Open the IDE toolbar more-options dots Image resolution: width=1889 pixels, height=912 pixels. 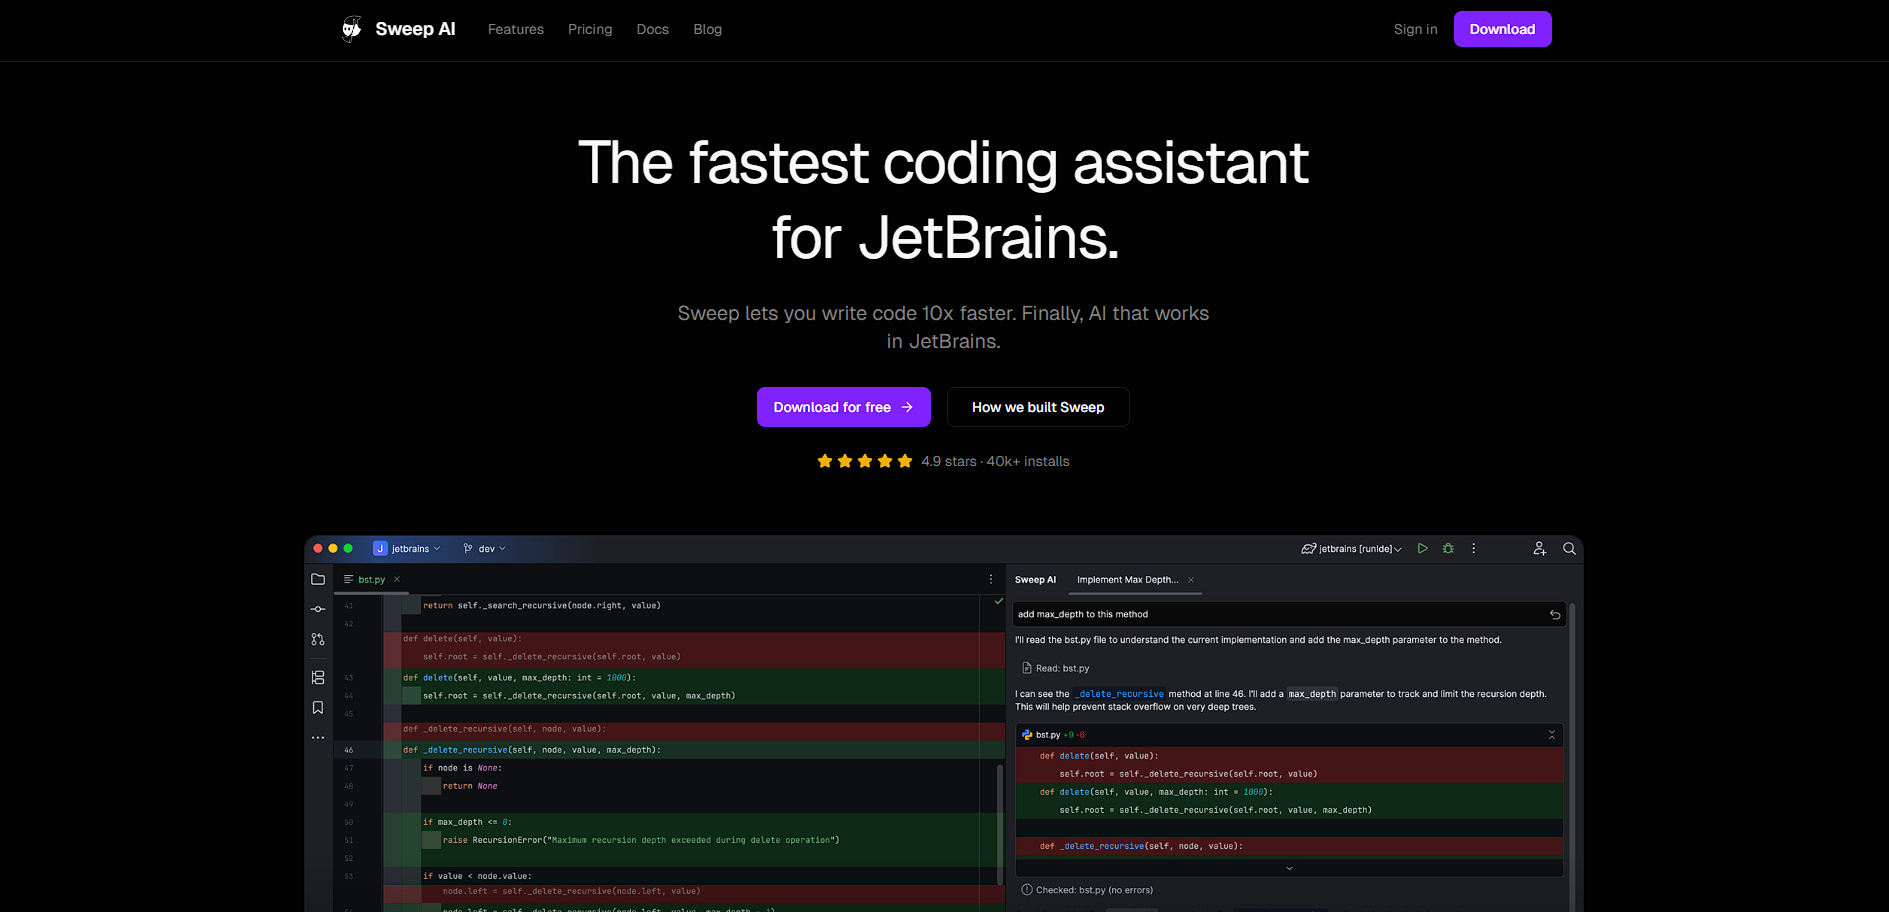tap(1474, 548)
